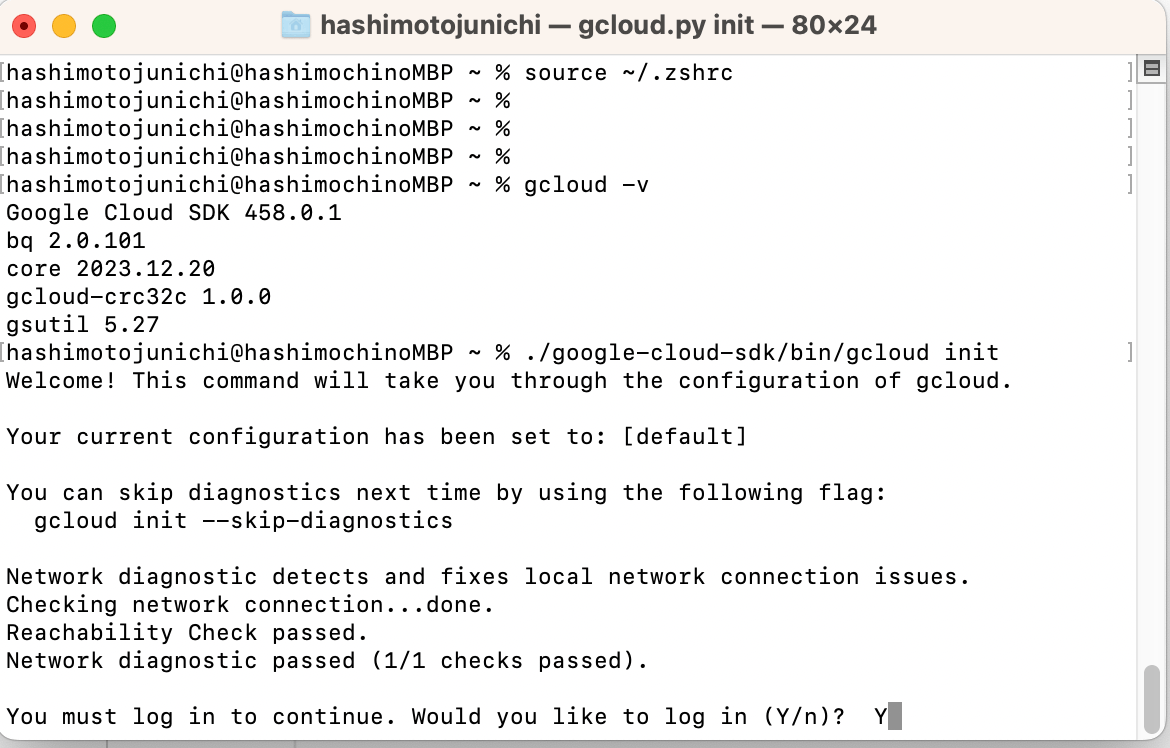Click the closing bracket mark on the gcloud init command line
Image resolution: width=1170 pixels, height=748 pixels.
pyautogui.click(x=1130, y=352)
